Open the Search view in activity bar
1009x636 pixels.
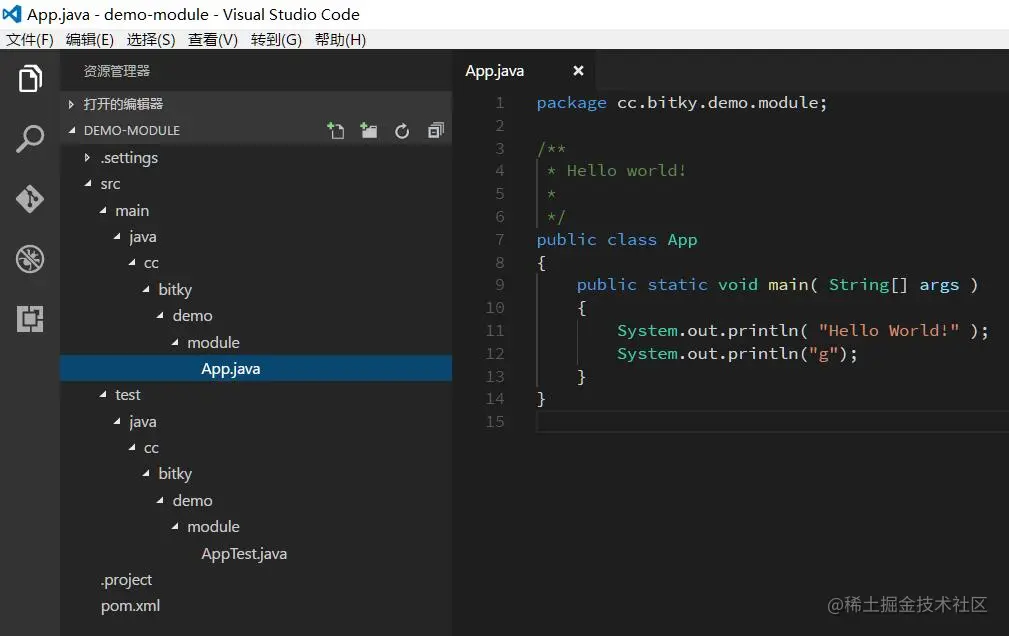(30, 139)
